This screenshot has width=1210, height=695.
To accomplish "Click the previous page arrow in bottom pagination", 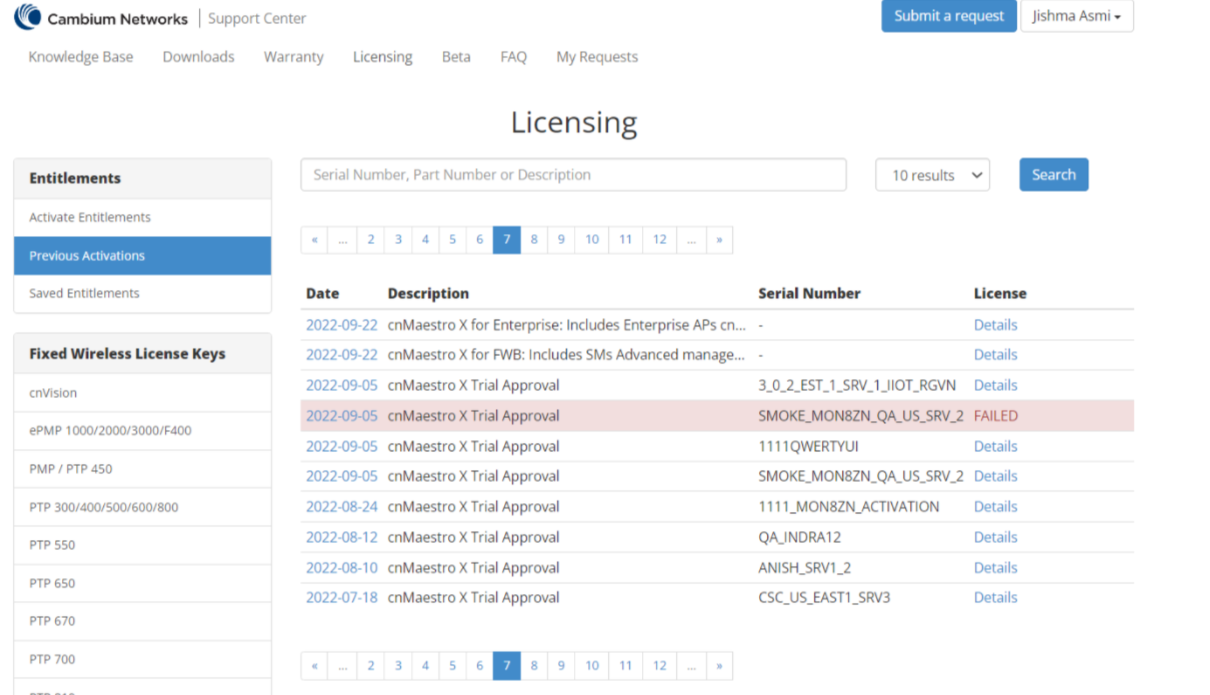I will coord(314,665).
